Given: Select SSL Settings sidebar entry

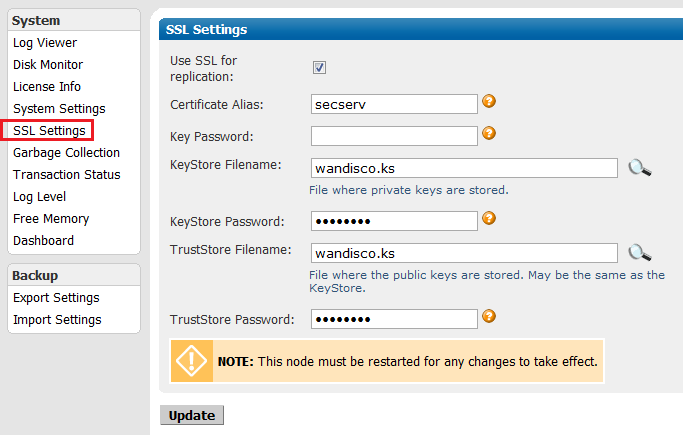Looking at the screenshot, I should pos(49,131).
